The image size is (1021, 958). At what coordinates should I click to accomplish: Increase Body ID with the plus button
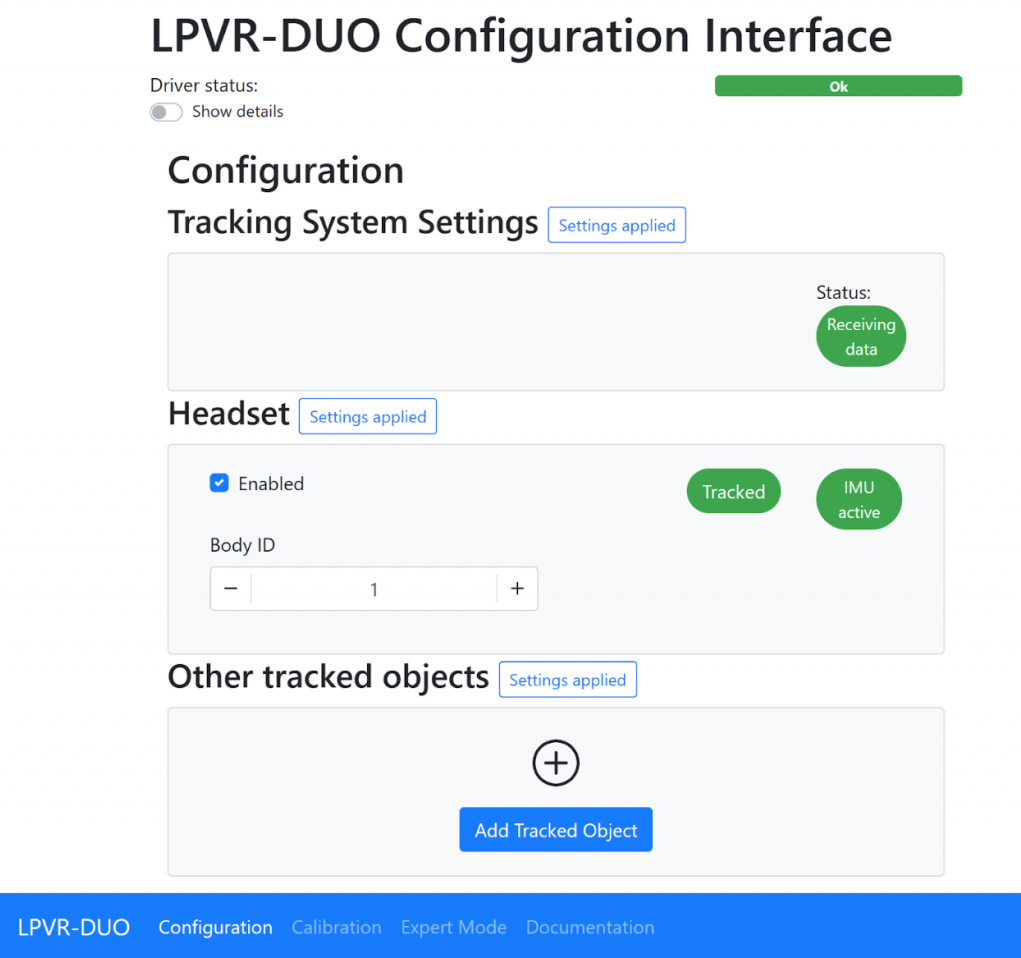click(x=517, y=589)
